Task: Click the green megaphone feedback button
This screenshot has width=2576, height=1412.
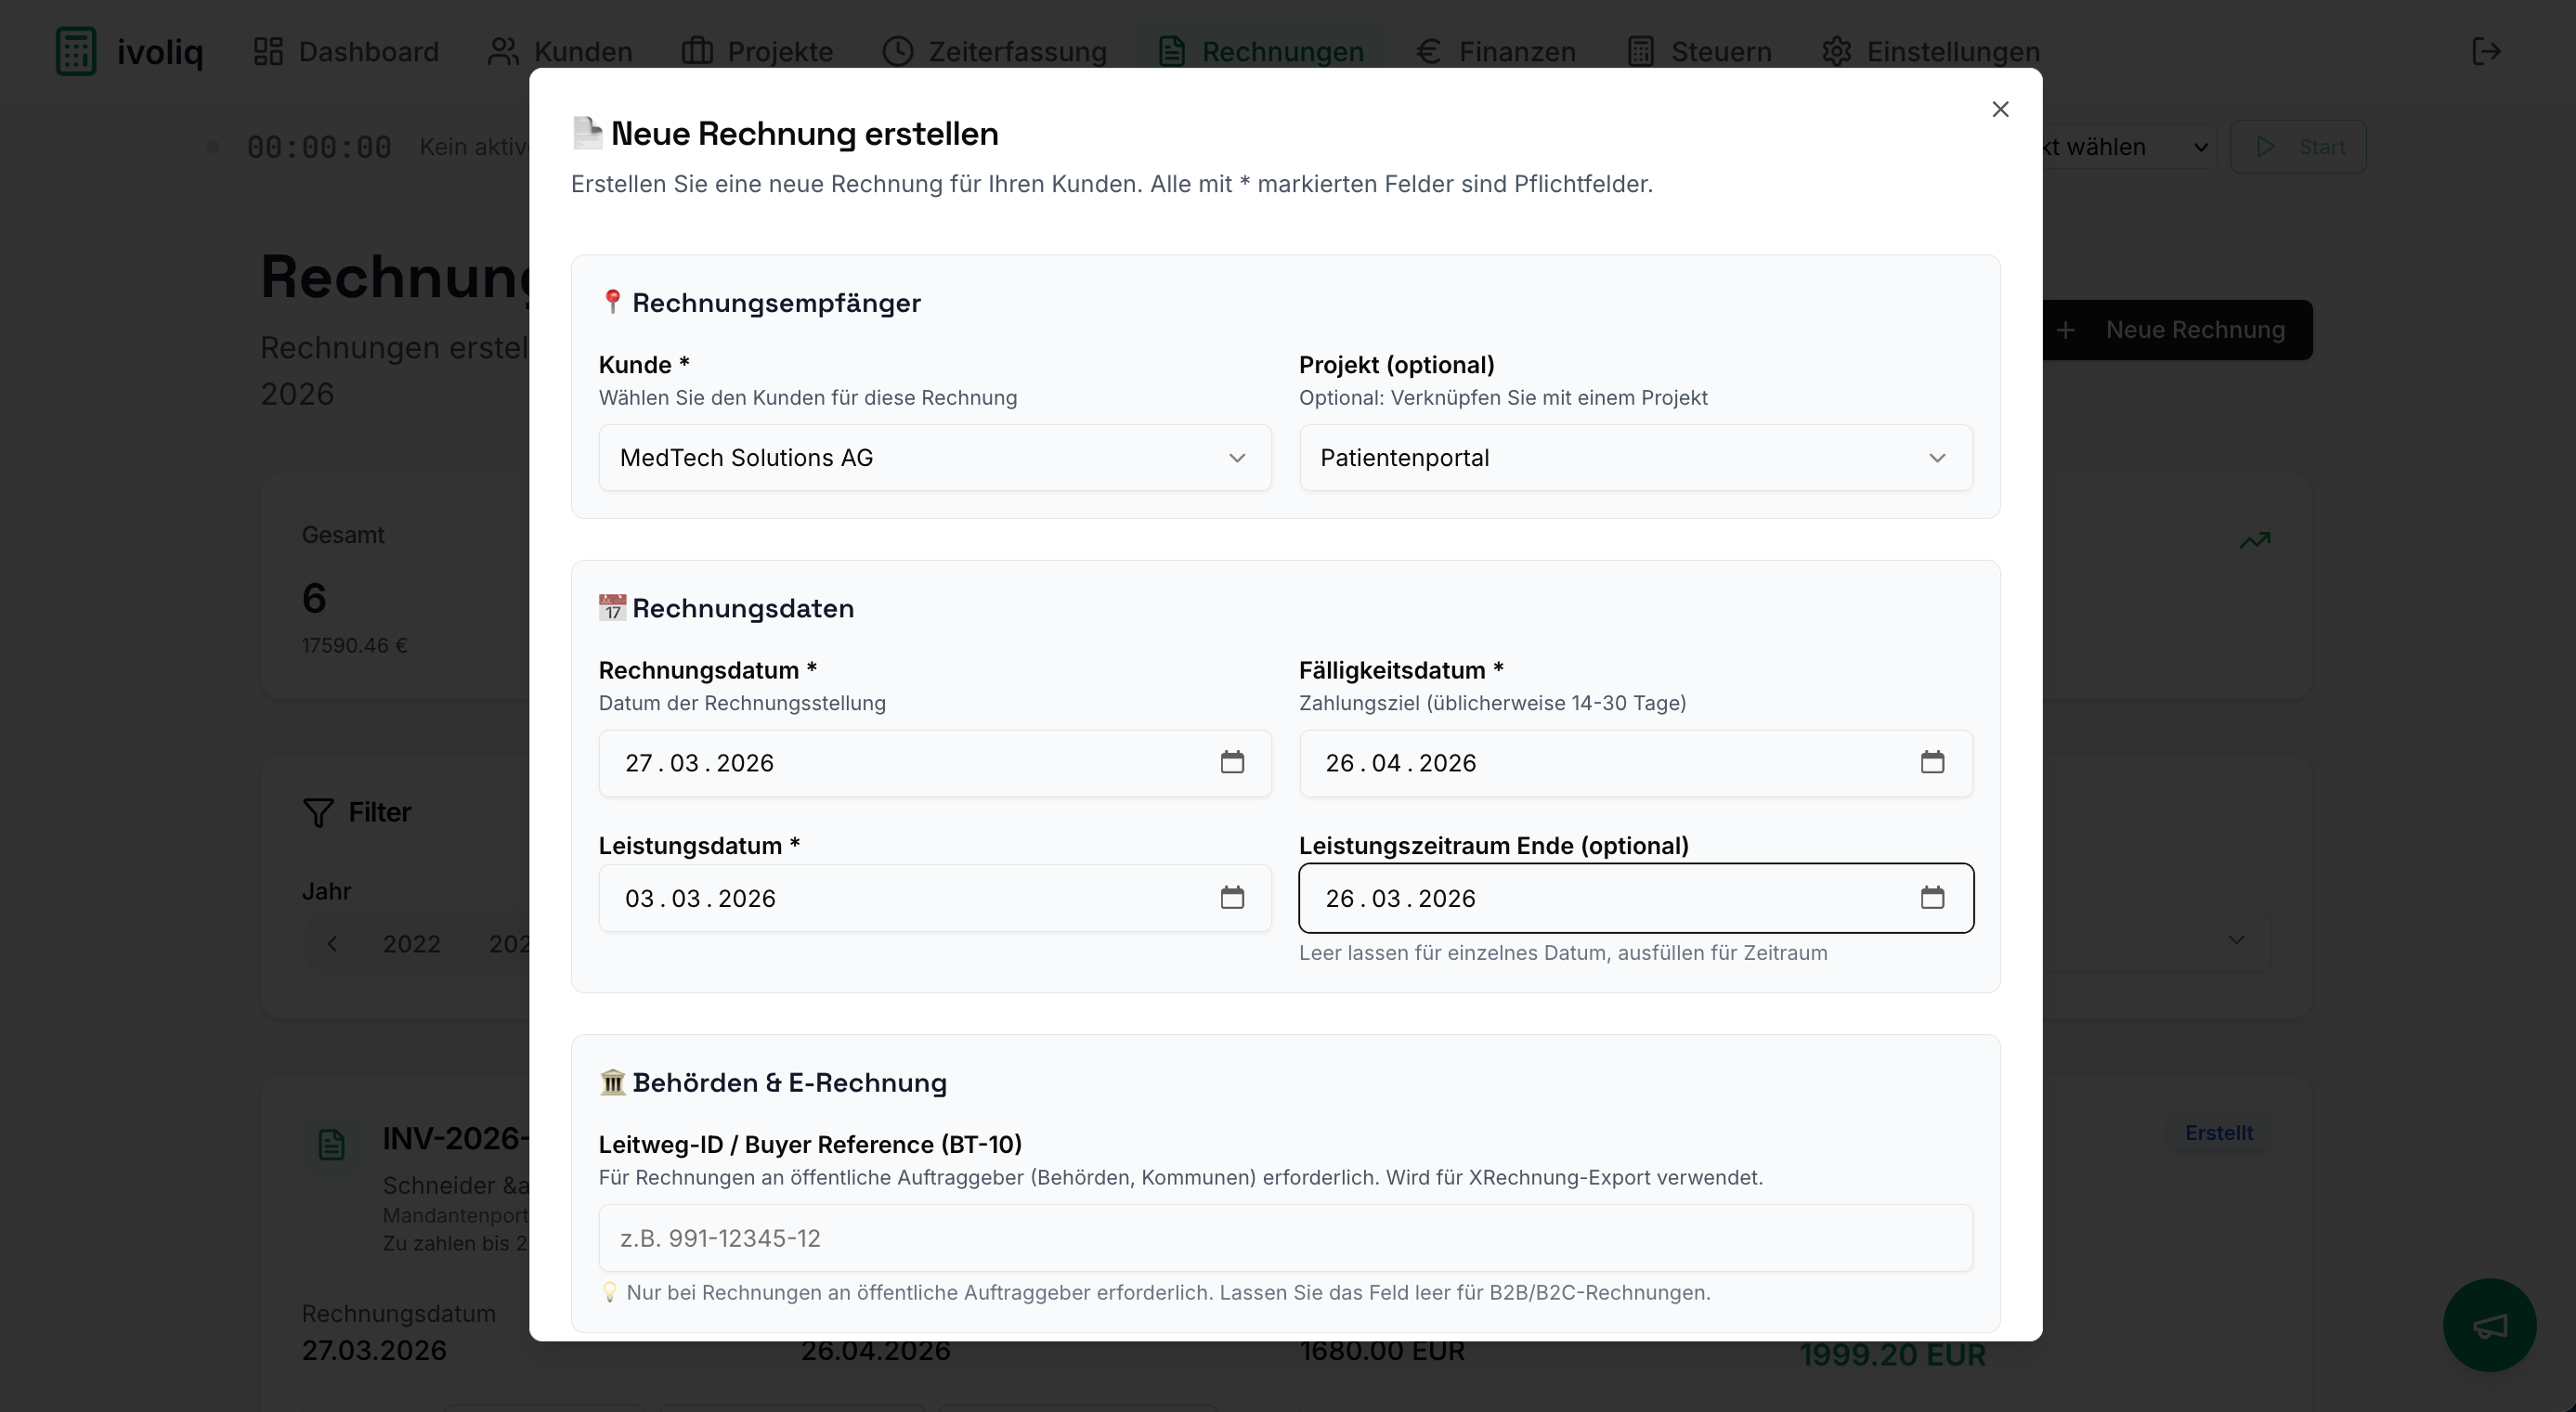Action: coord(2488,1325)
